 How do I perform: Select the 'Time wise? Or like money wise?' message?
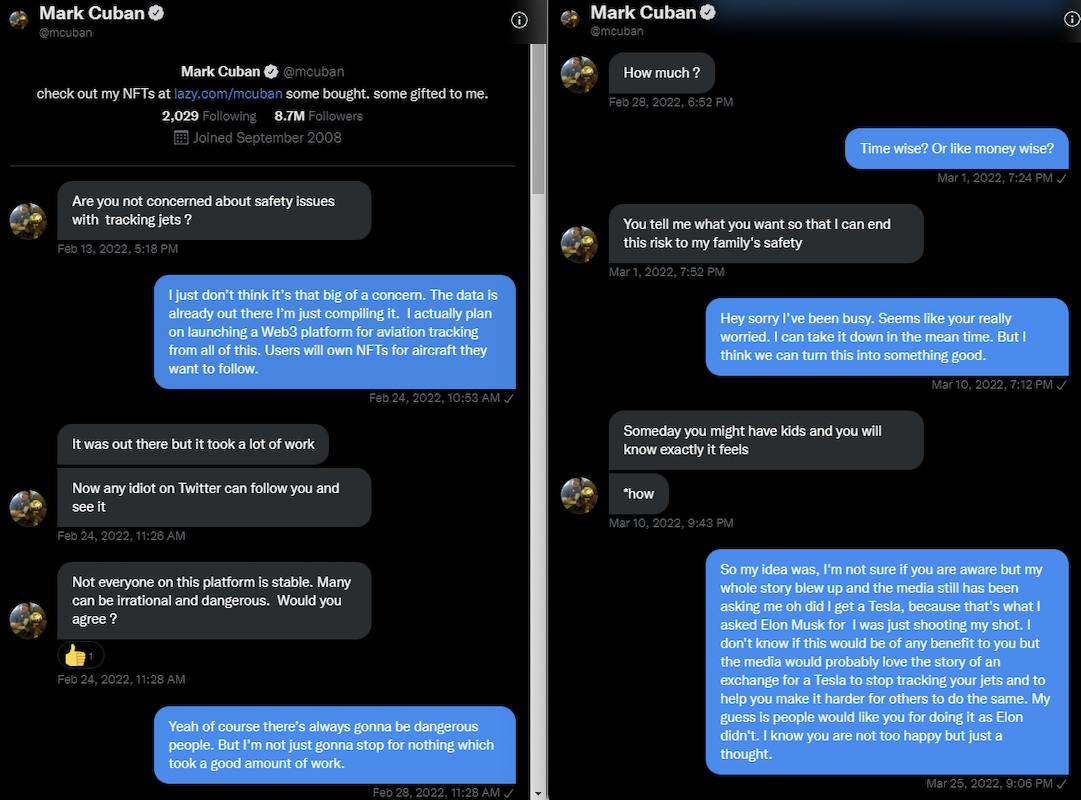(956, 148)
